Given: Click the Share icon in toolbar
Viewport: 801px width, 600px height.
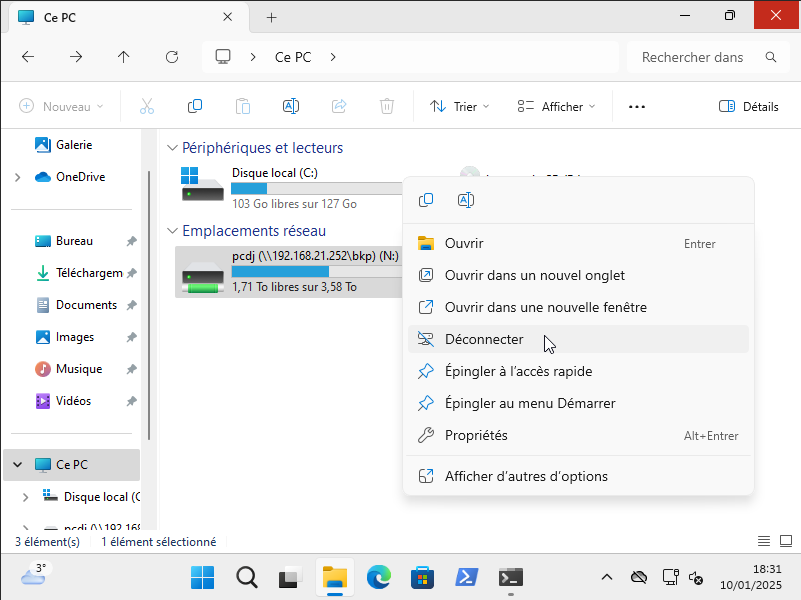Looking at the screenshot, I should pos(339,106).
